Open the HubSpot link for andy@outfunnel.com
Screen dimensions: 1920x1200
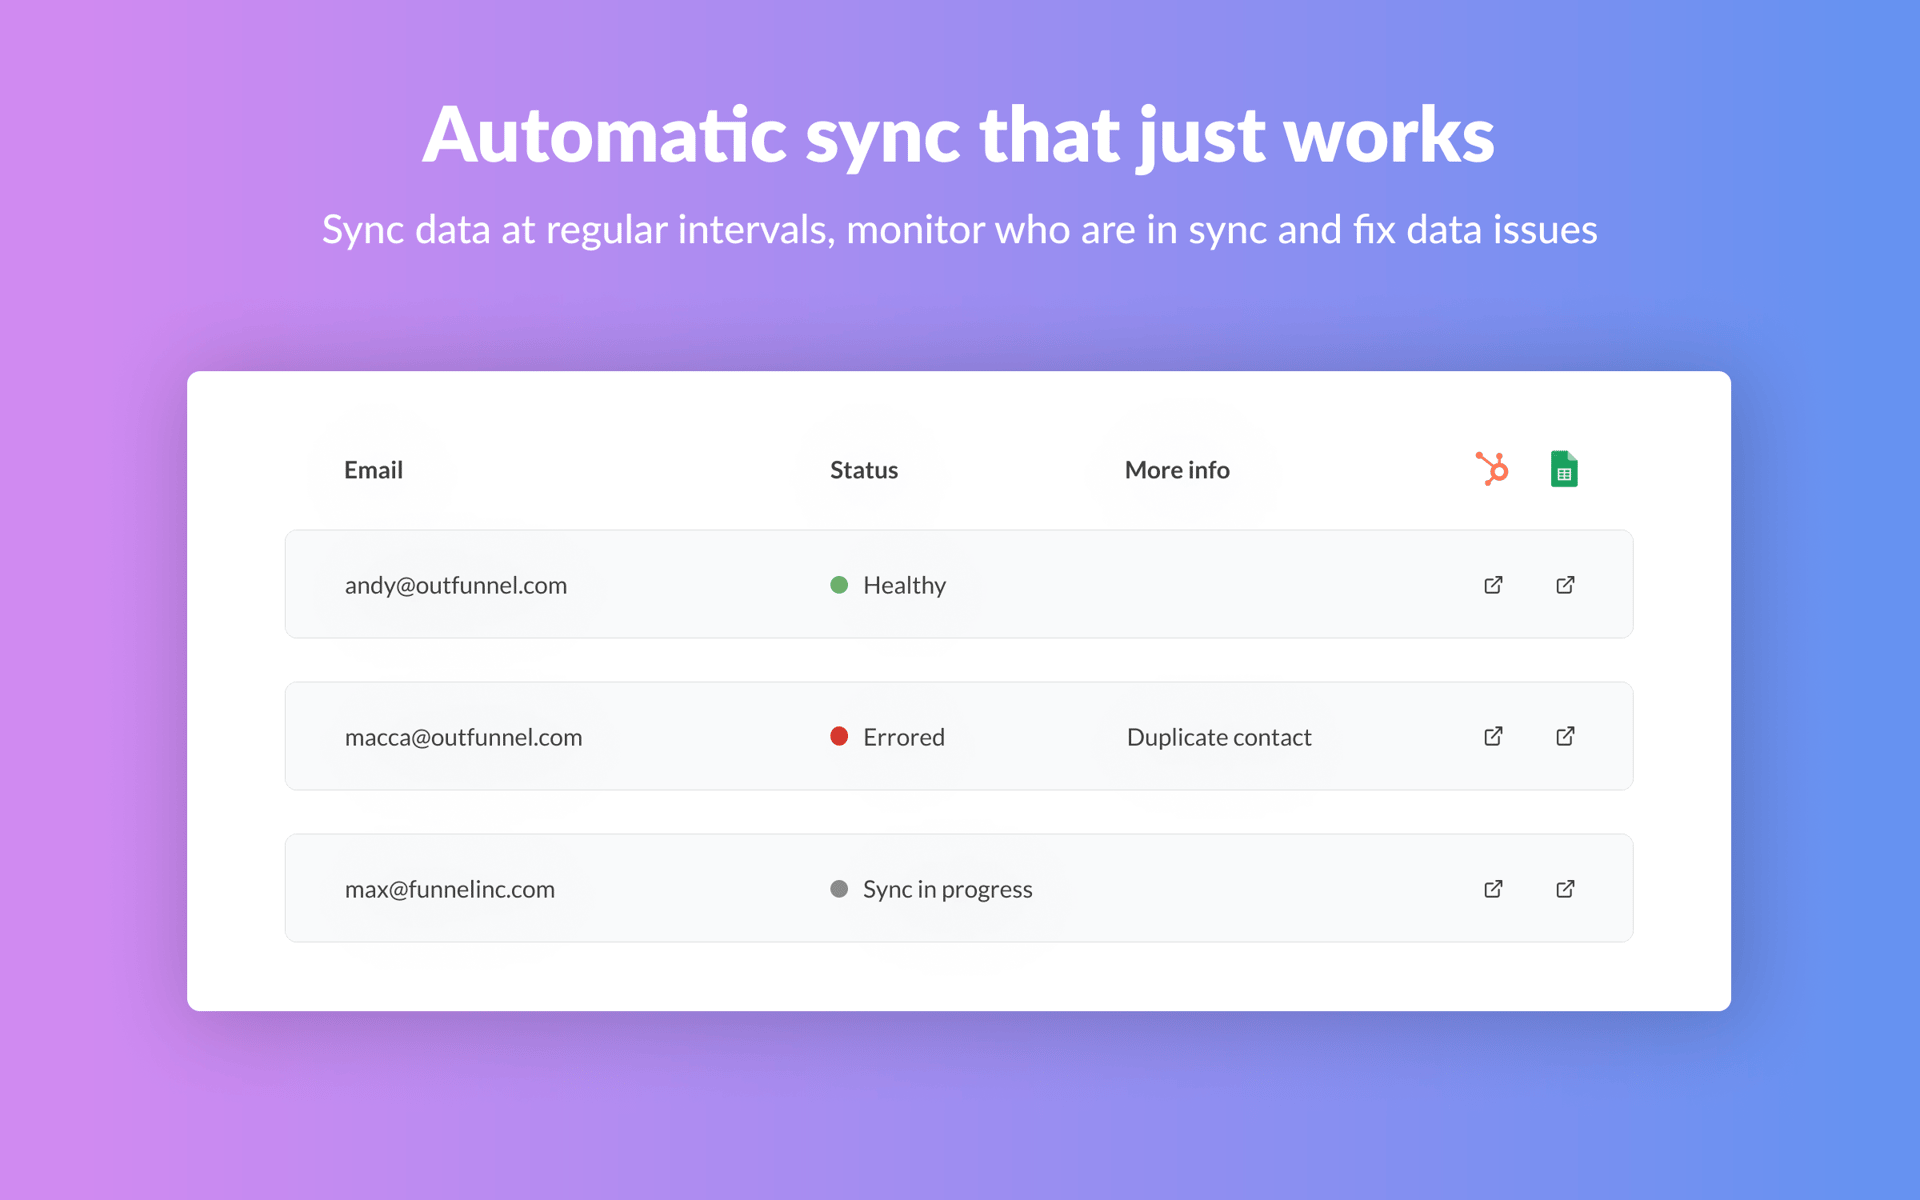coord(1493,584)
